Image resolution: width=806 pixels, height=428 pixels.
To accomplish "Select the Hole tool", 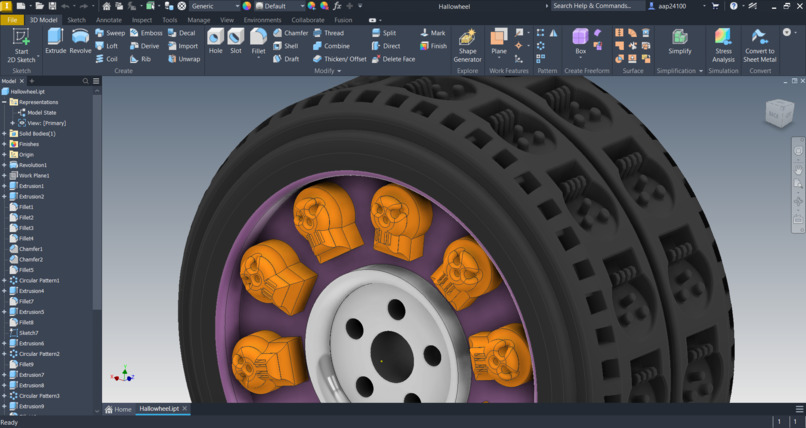I will 215,41.
